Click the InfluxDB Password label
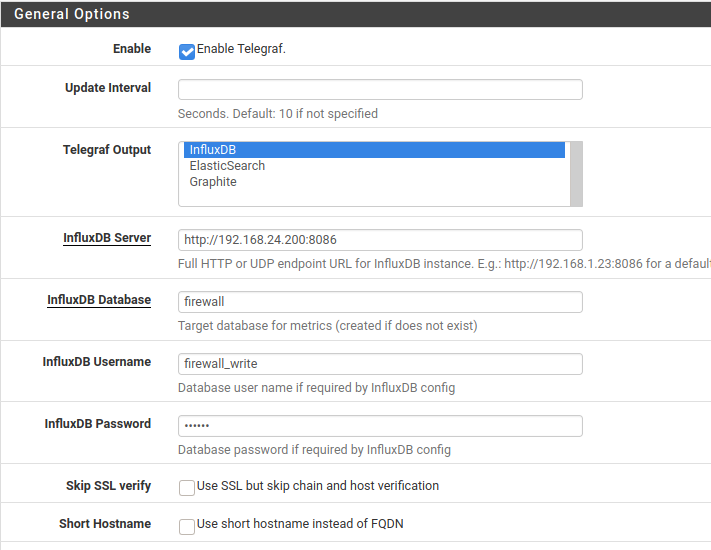This screenshot has height=550, width=711. point(97,424)
